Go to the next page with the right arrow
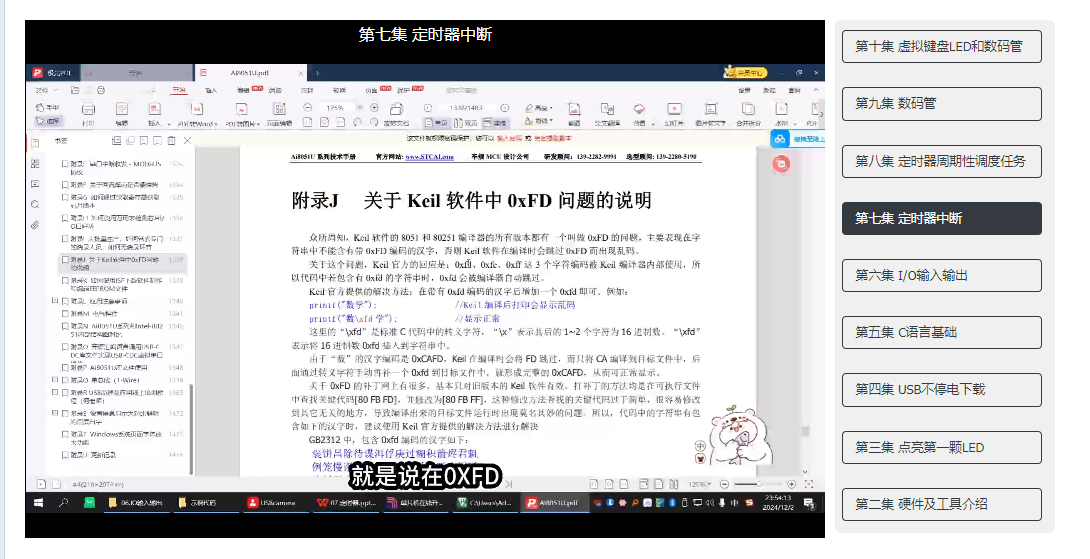This screenshot has width=1090, height=559. (505, 108)
